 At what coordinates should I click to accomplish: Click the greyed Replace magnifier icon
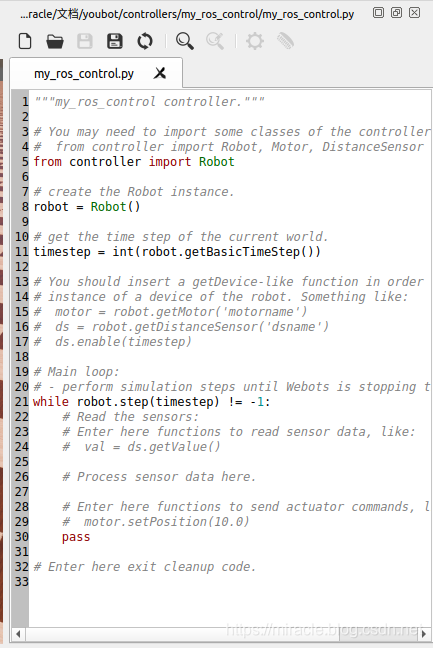215,41
